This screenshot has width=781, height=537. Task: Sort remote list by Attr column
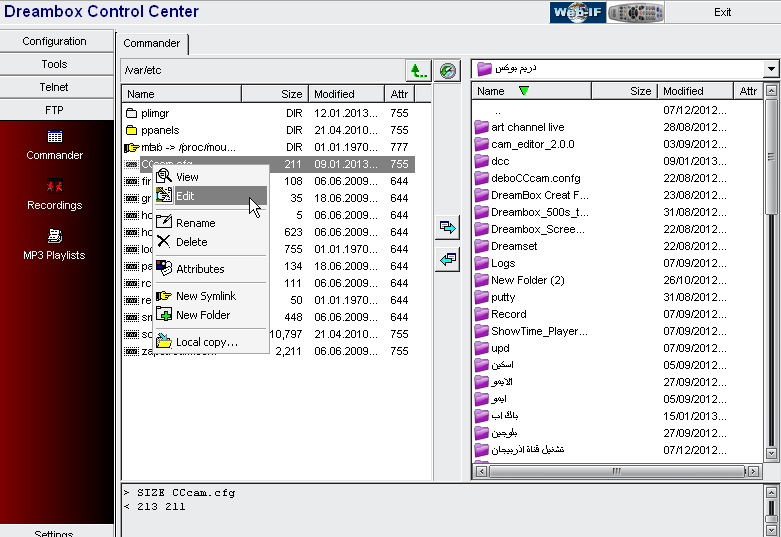click(399, 94)
